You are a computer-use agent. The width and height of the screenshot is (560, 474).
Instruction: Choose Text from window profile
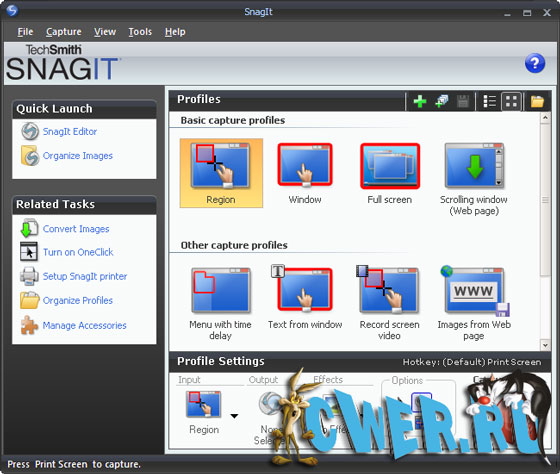(x=305, y=297)
